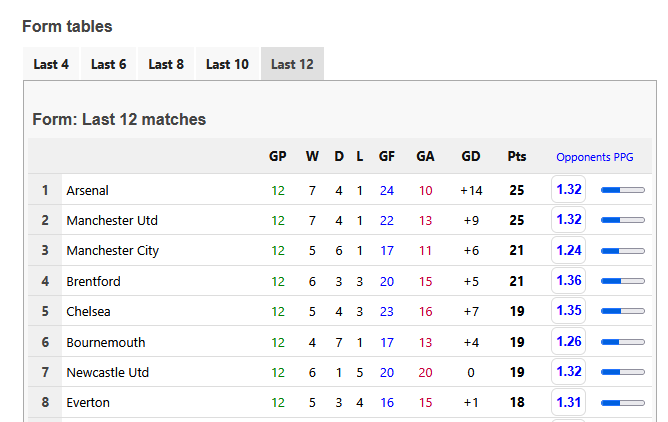Image resolution: width=668 pixels, height=422 pixels.
Task: Click Arsenal's 1.32 opponents PPG box
Action: (568, 189)
